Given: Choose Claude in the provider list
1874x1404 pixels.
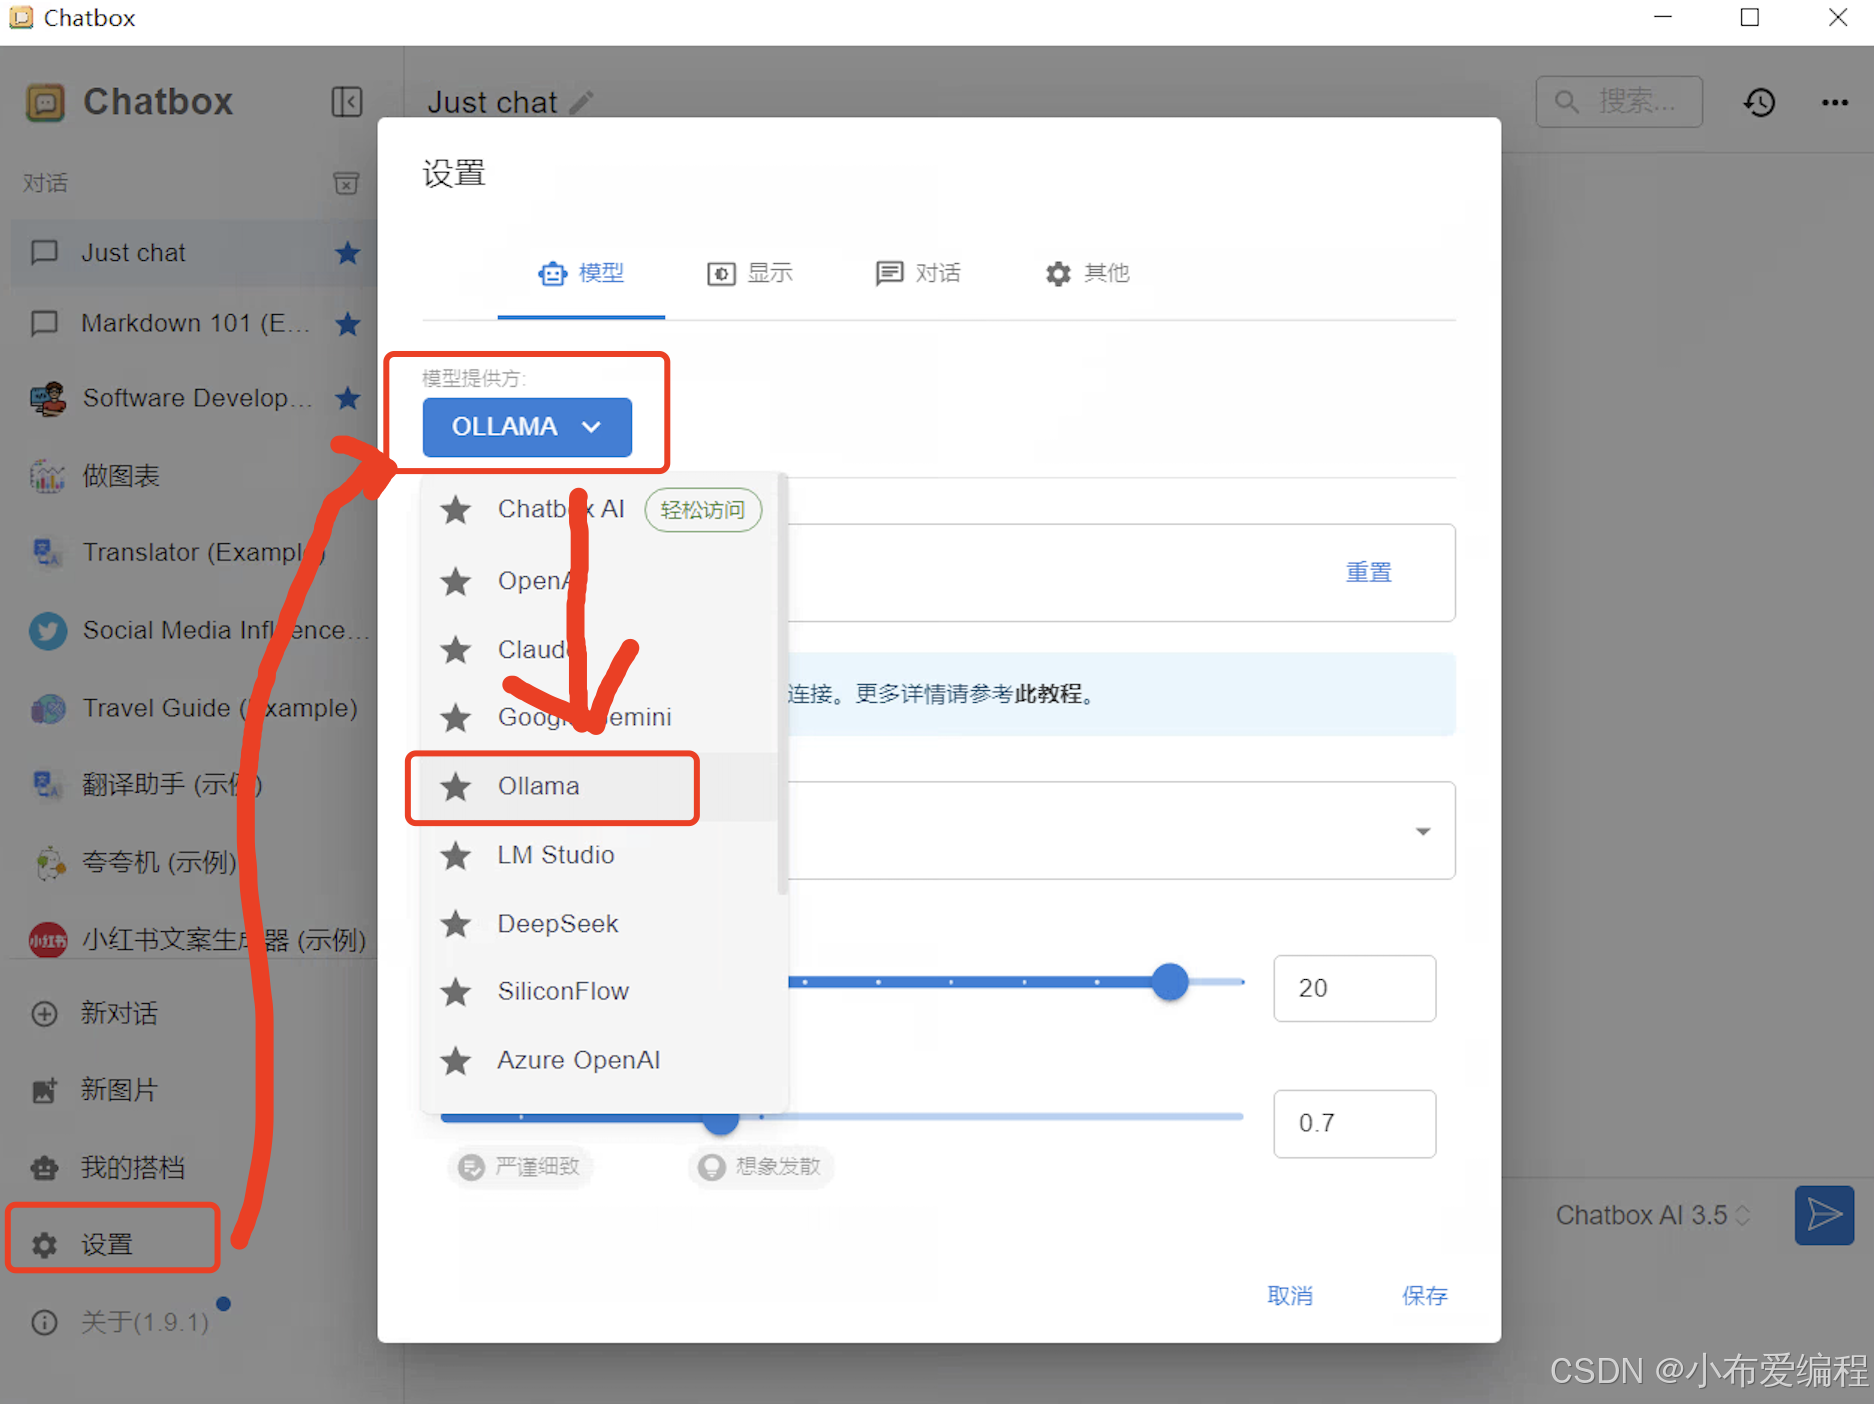Looking at the screenshot, I should pos(598,650).
